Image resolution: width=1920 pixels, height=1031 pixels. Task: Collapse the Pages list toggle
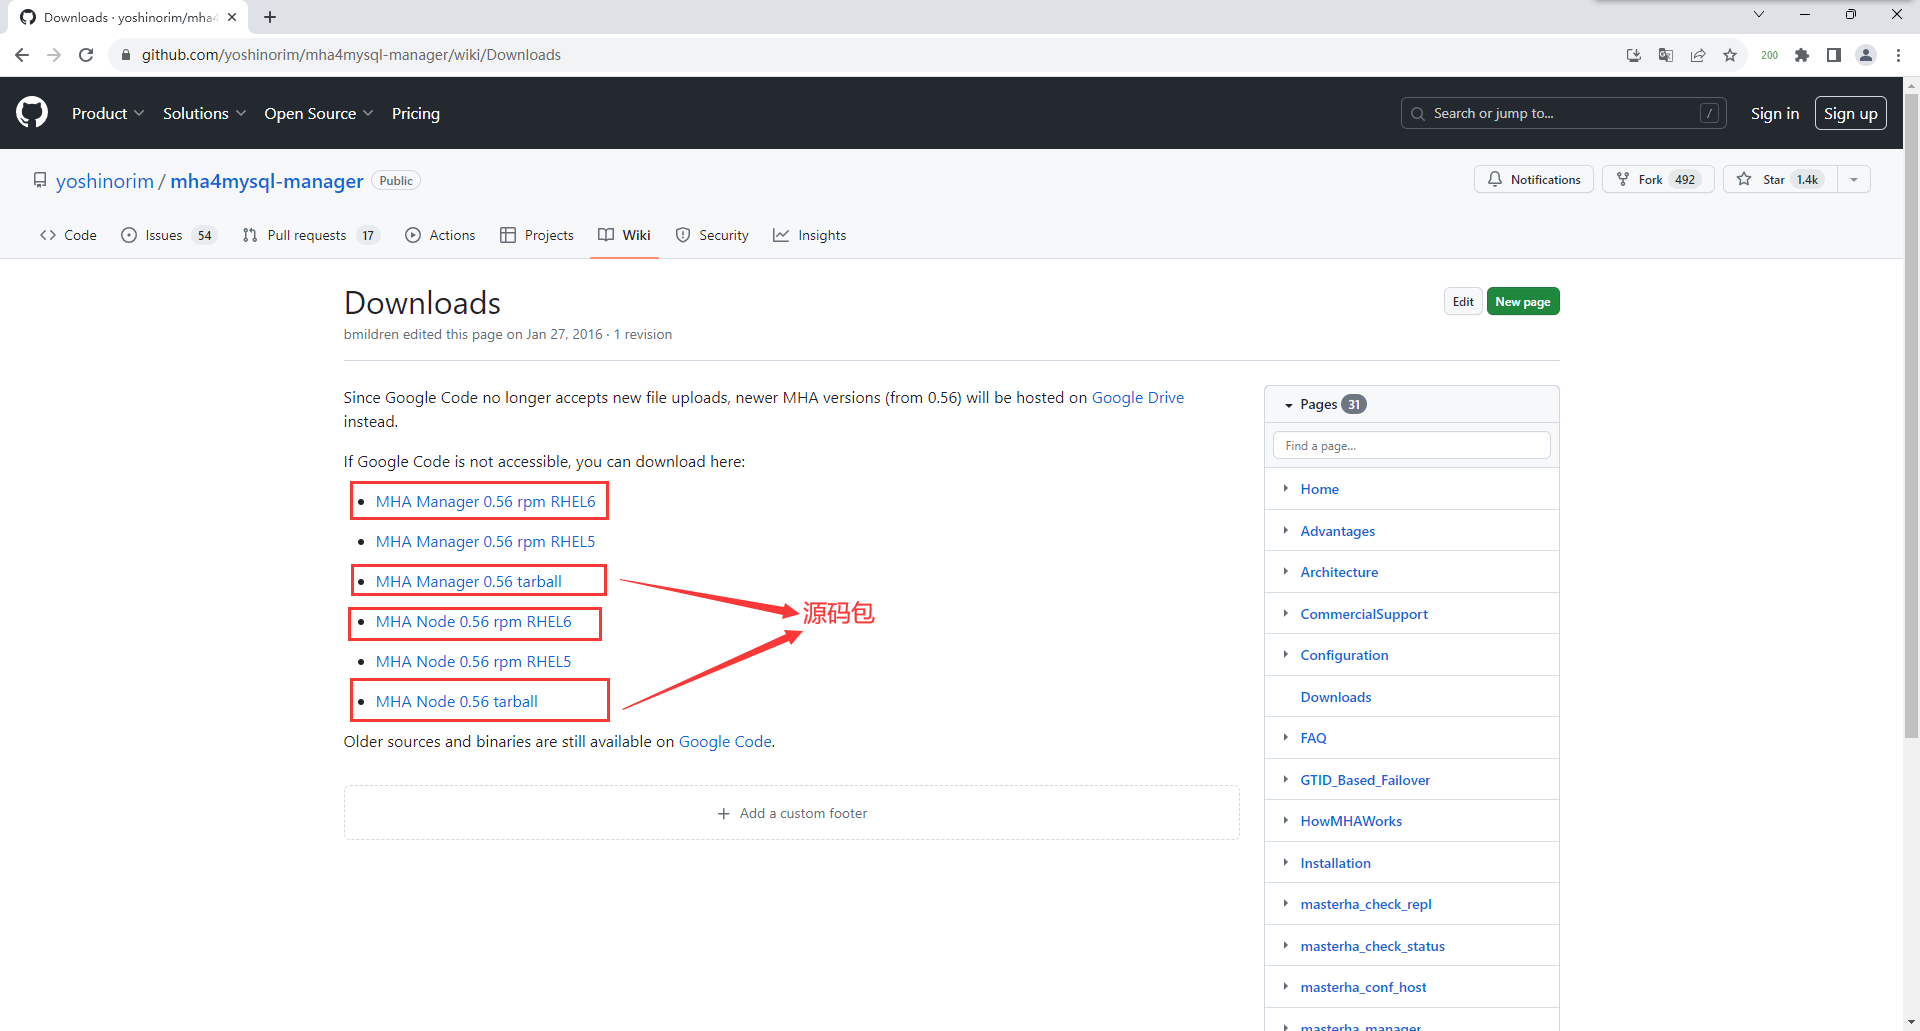[x=1289, y=405]
